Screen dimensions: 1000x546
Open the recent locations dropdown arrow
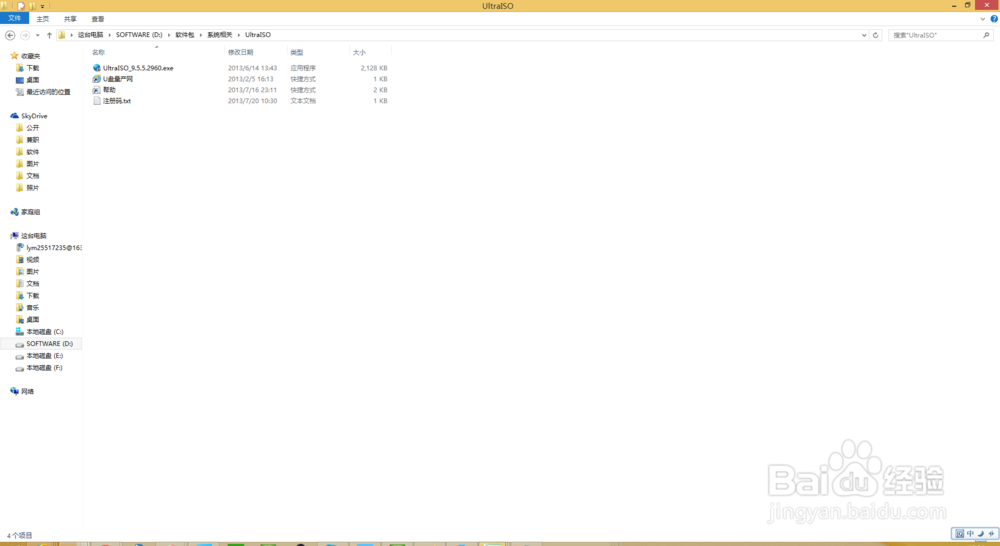(38, 35)
